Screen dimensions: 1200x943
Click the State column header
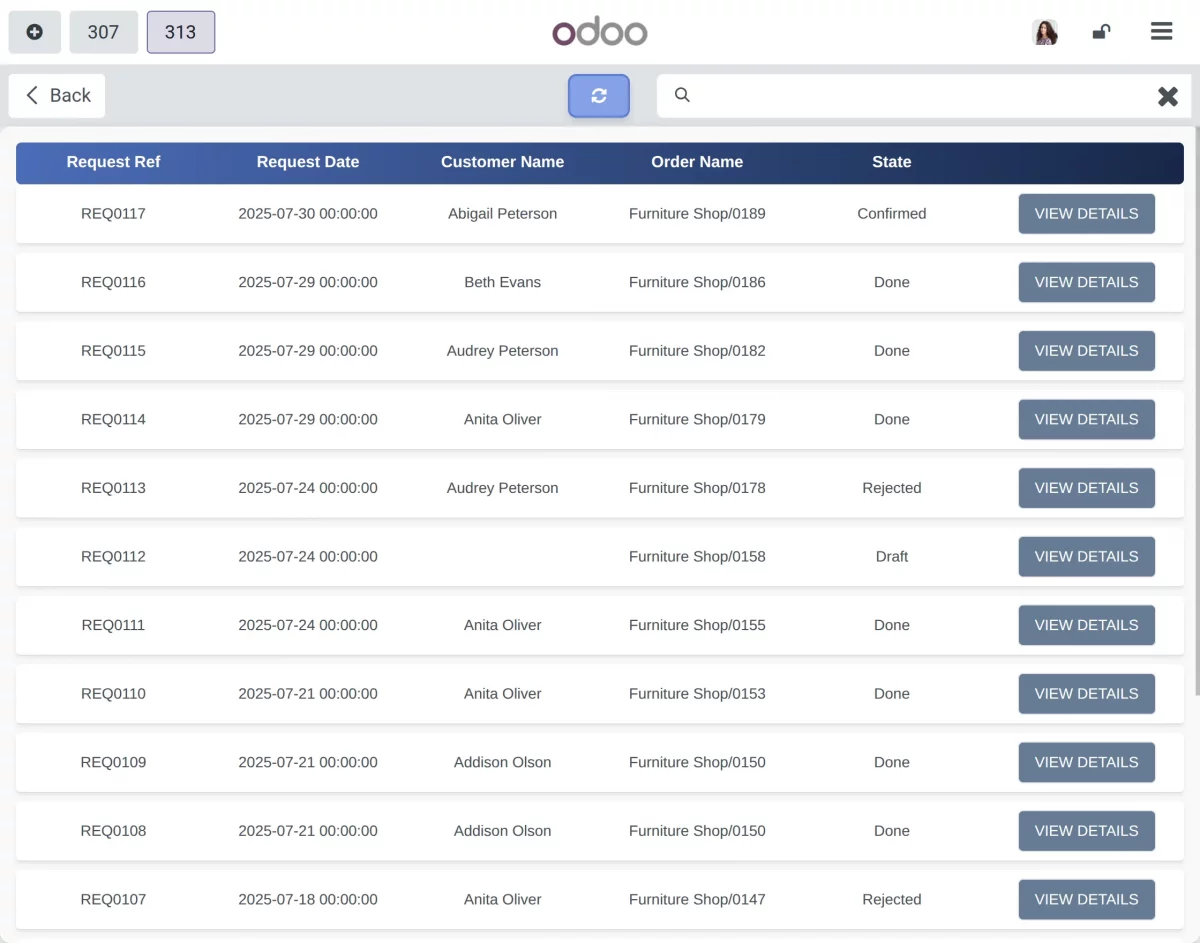892,162
